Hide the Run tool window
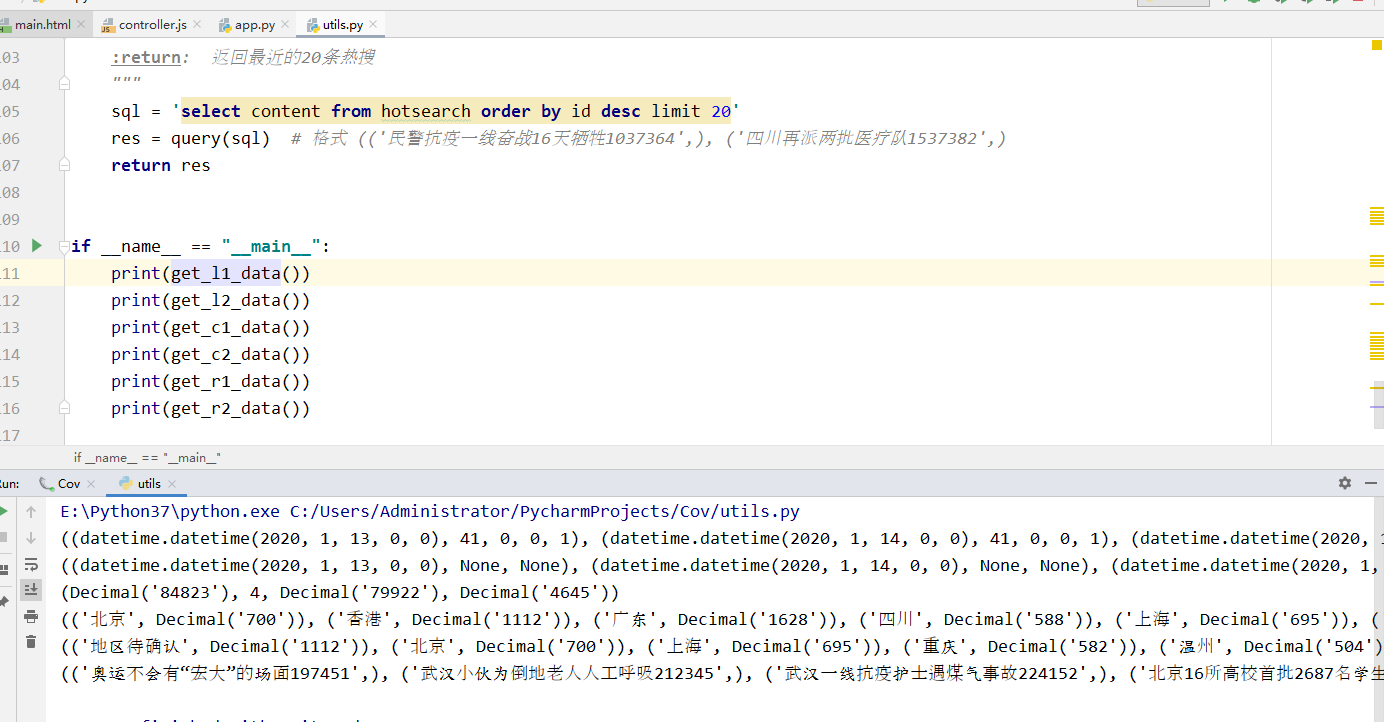The width and height of the screenshot is (1384, 722). pos(1372,483)
